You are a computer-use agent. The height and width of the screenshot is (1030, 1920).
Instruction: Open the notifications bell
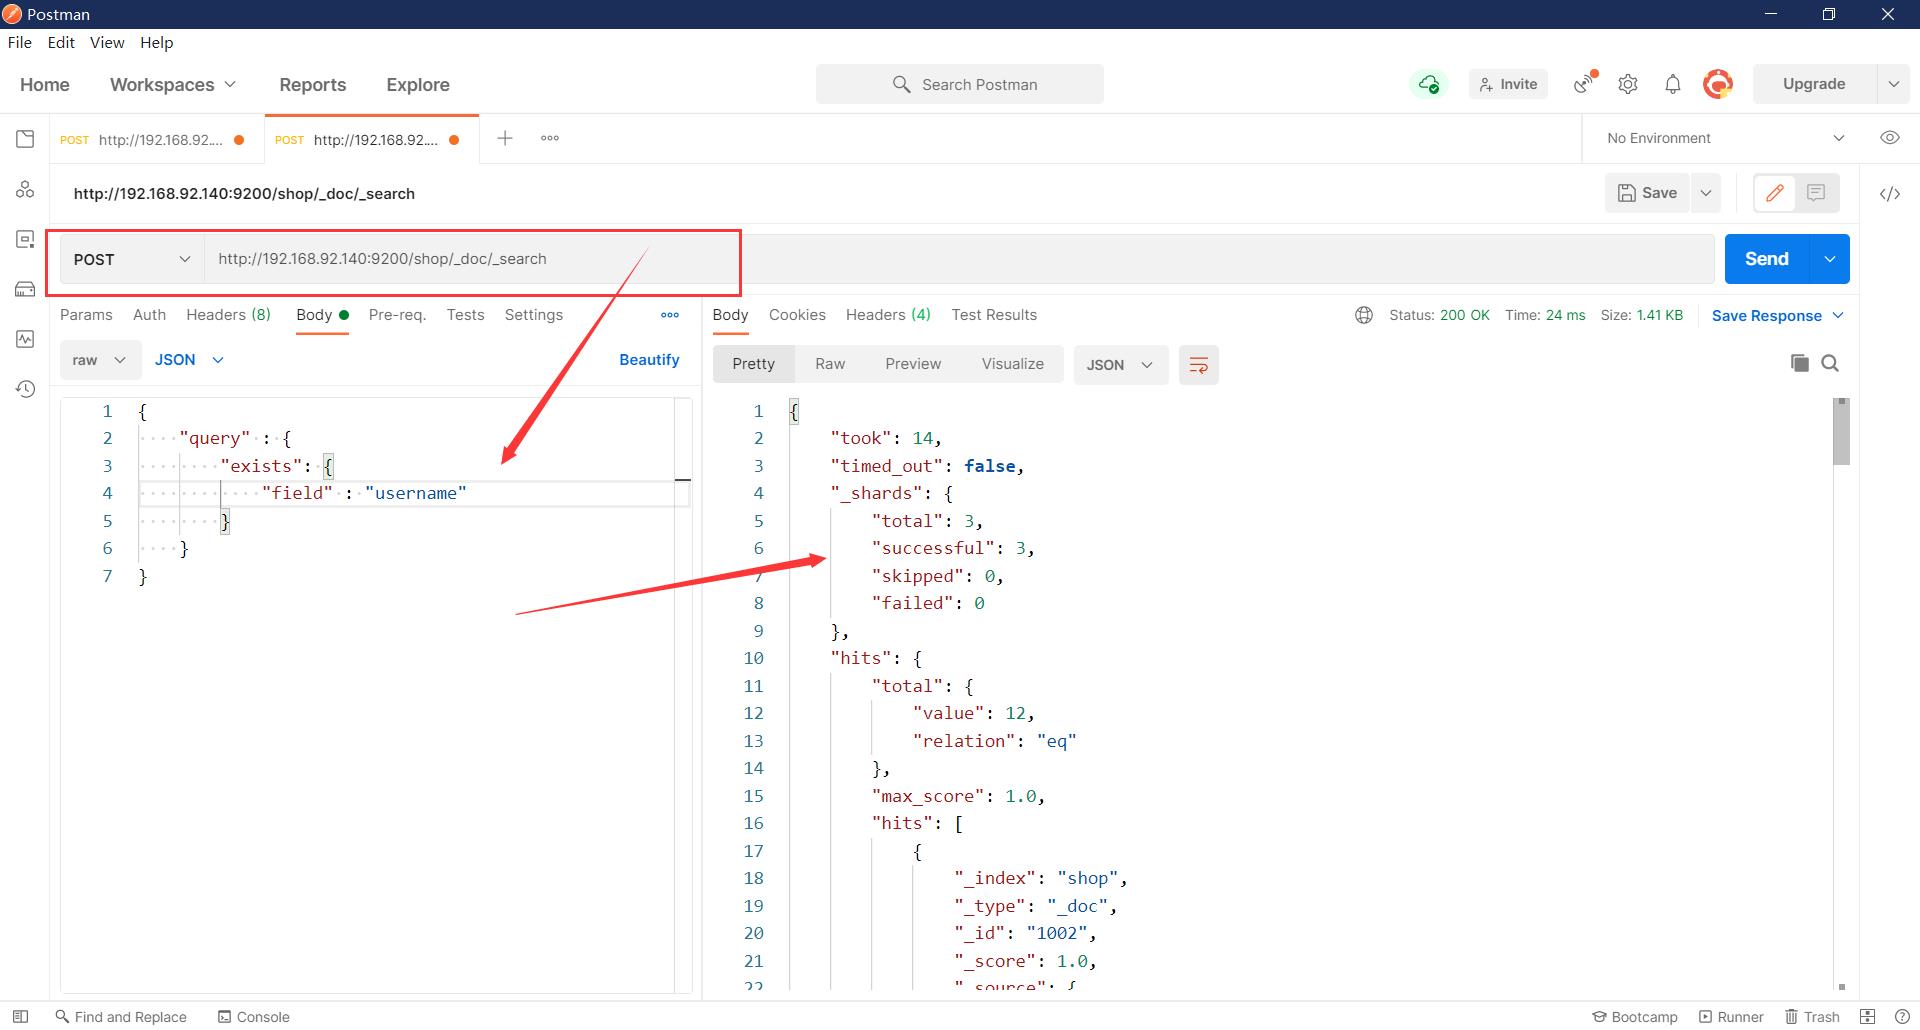pos(1673,84)
